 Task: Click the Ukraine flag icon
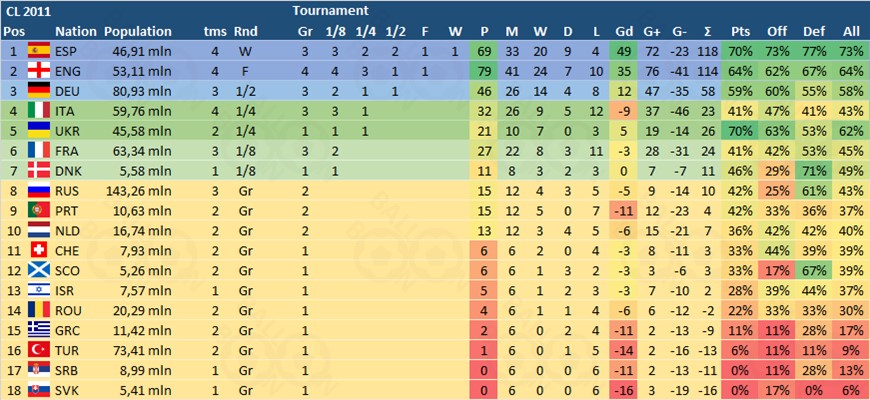coord(38,132)
